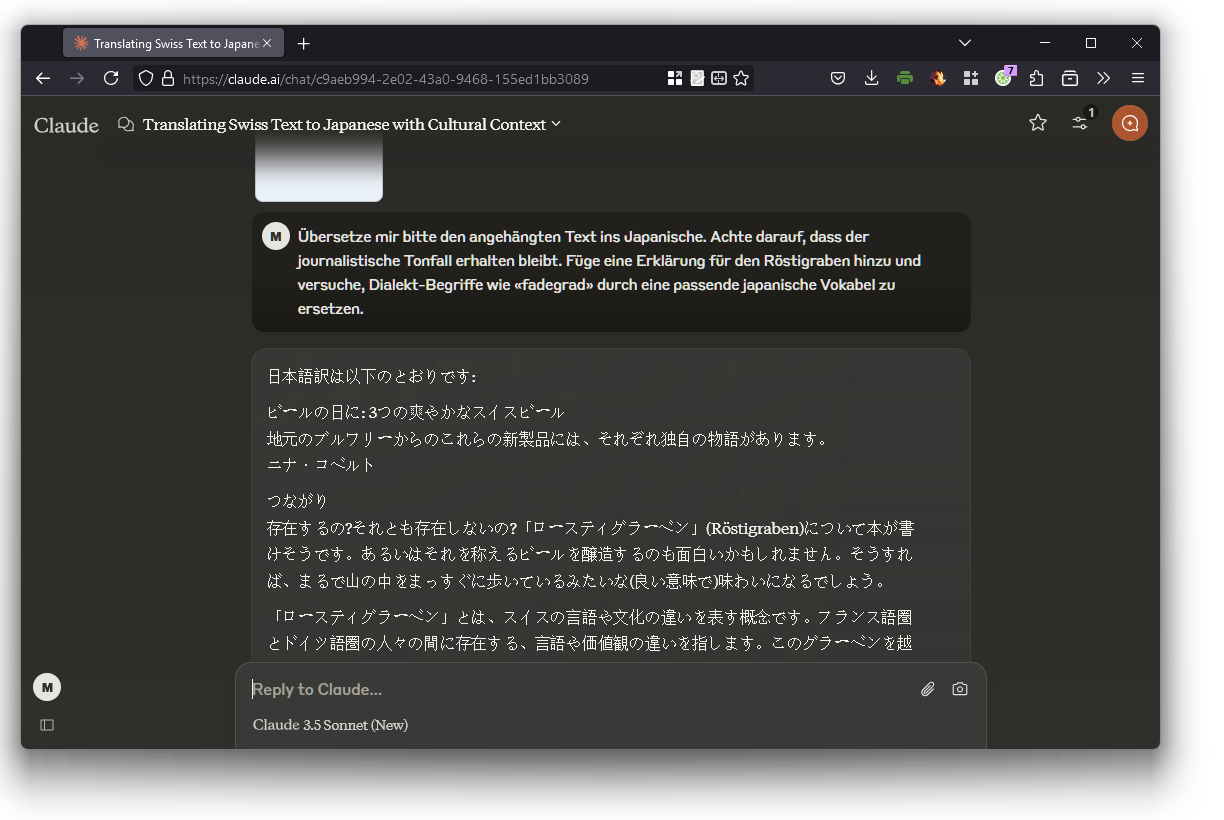
Task: Open a new browser tab
Action: coord(304,44)
